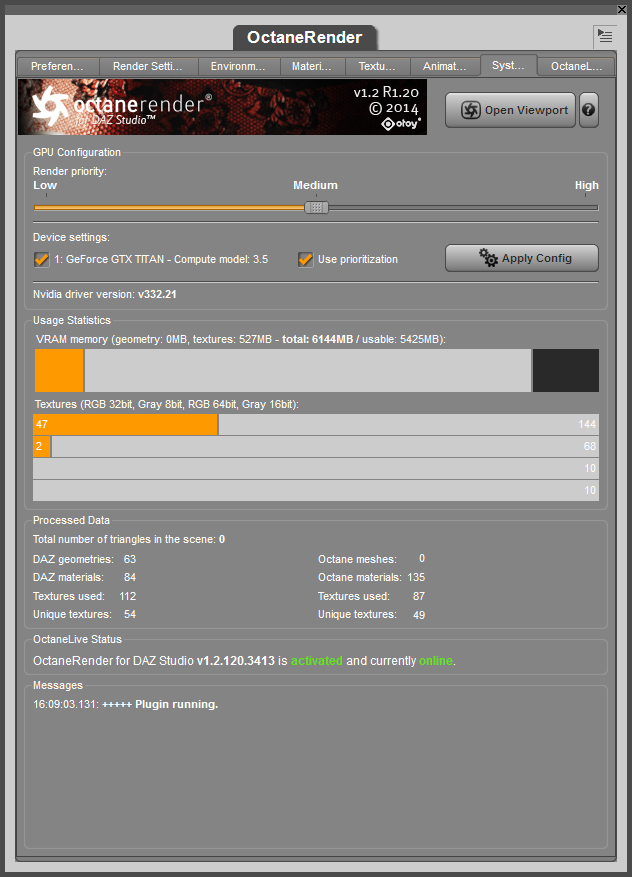
Task: Select the Textures tab
Action: point(378,67)
